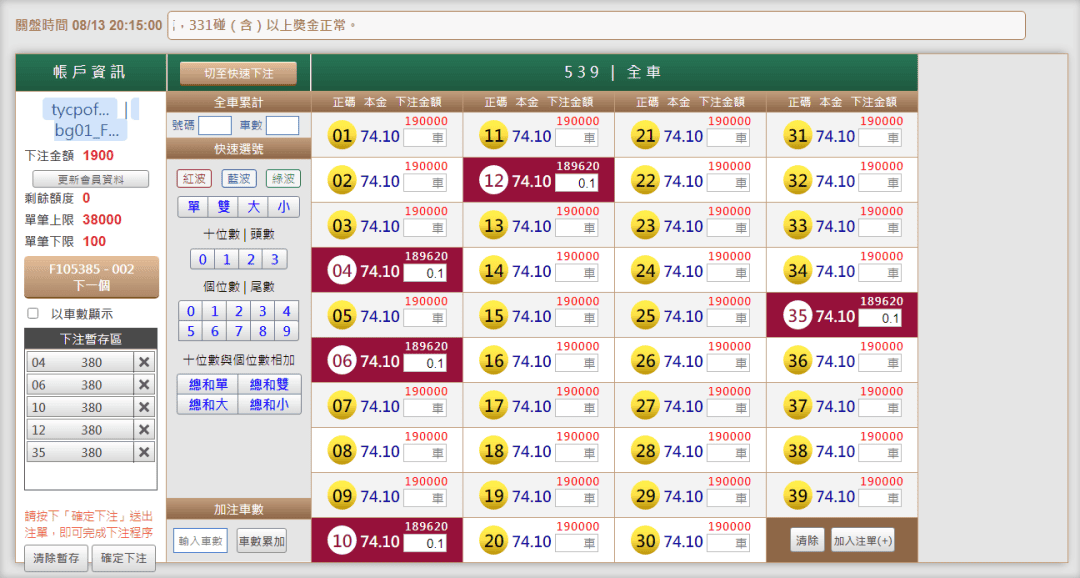Select yellow ball number 31

[x=798, y=136]
